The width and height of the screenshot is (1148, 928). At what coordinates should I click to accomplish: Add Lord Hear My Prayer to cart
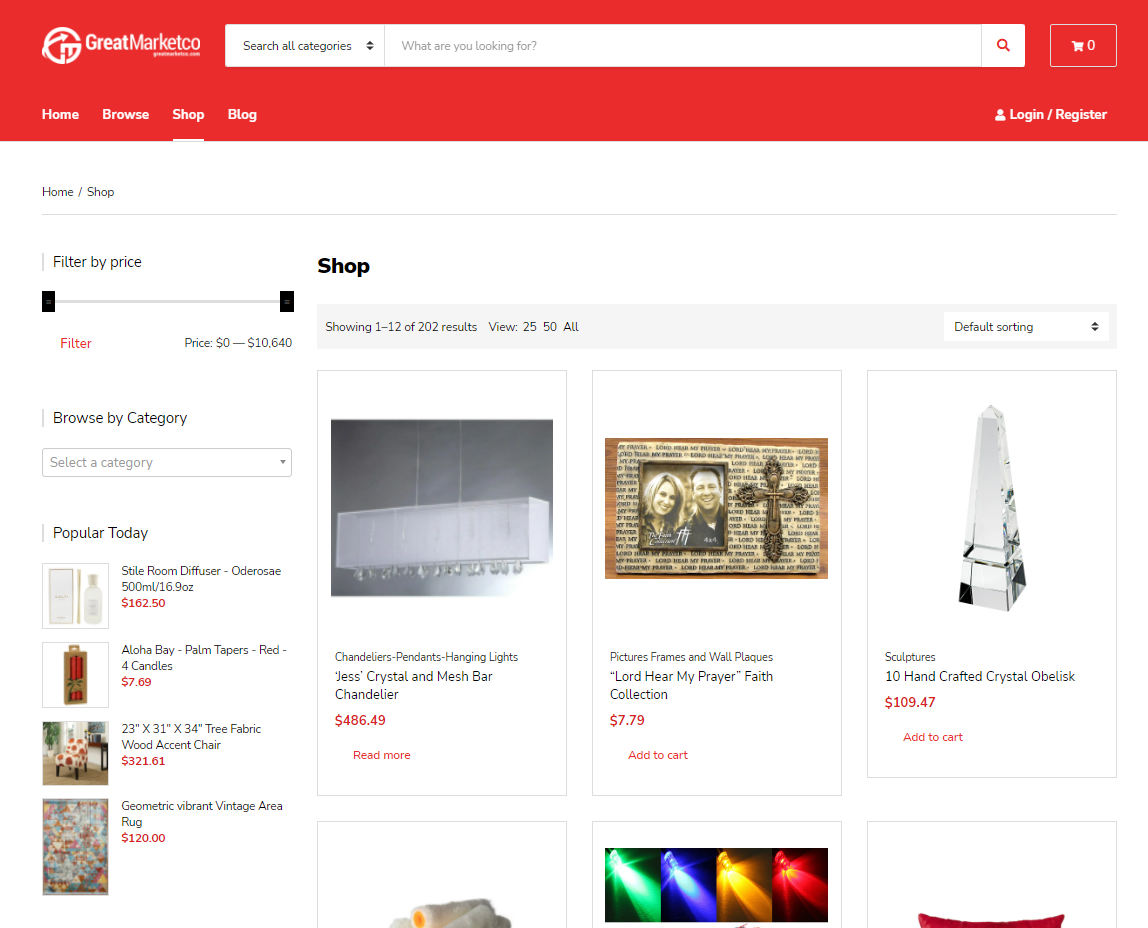pyautogui.click(x=657, y=755)
